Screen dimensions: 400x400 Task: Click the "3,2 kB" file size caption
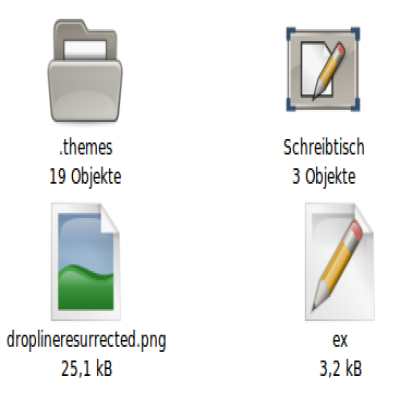(x=340, y=368)
